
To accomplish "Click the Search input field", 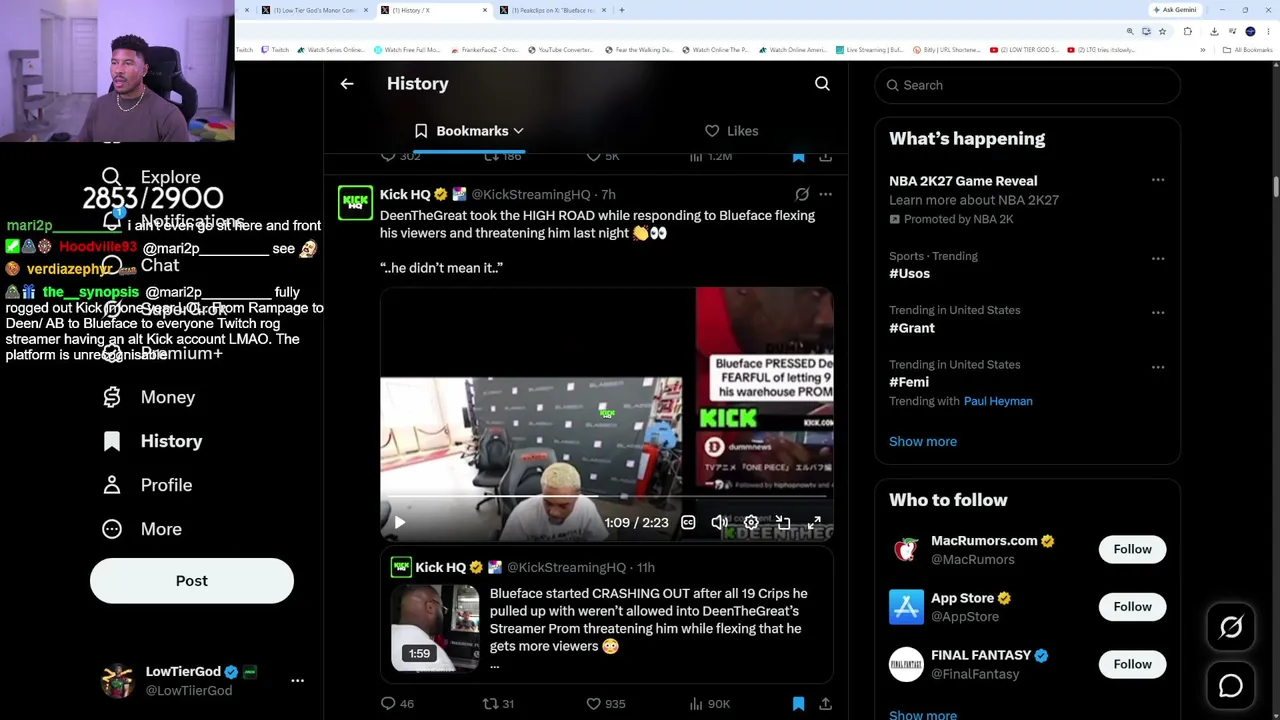I will 1027,85.
